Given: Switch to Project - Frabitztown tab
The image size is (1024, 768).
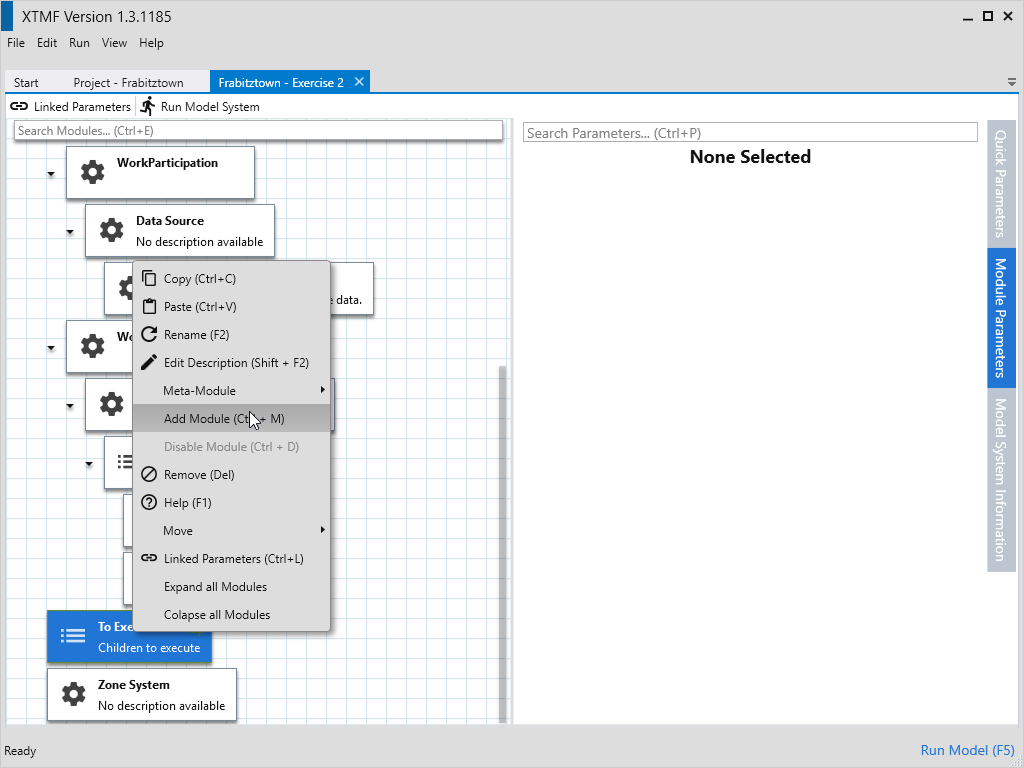Looking at the screenshot, I should (125, 83).
